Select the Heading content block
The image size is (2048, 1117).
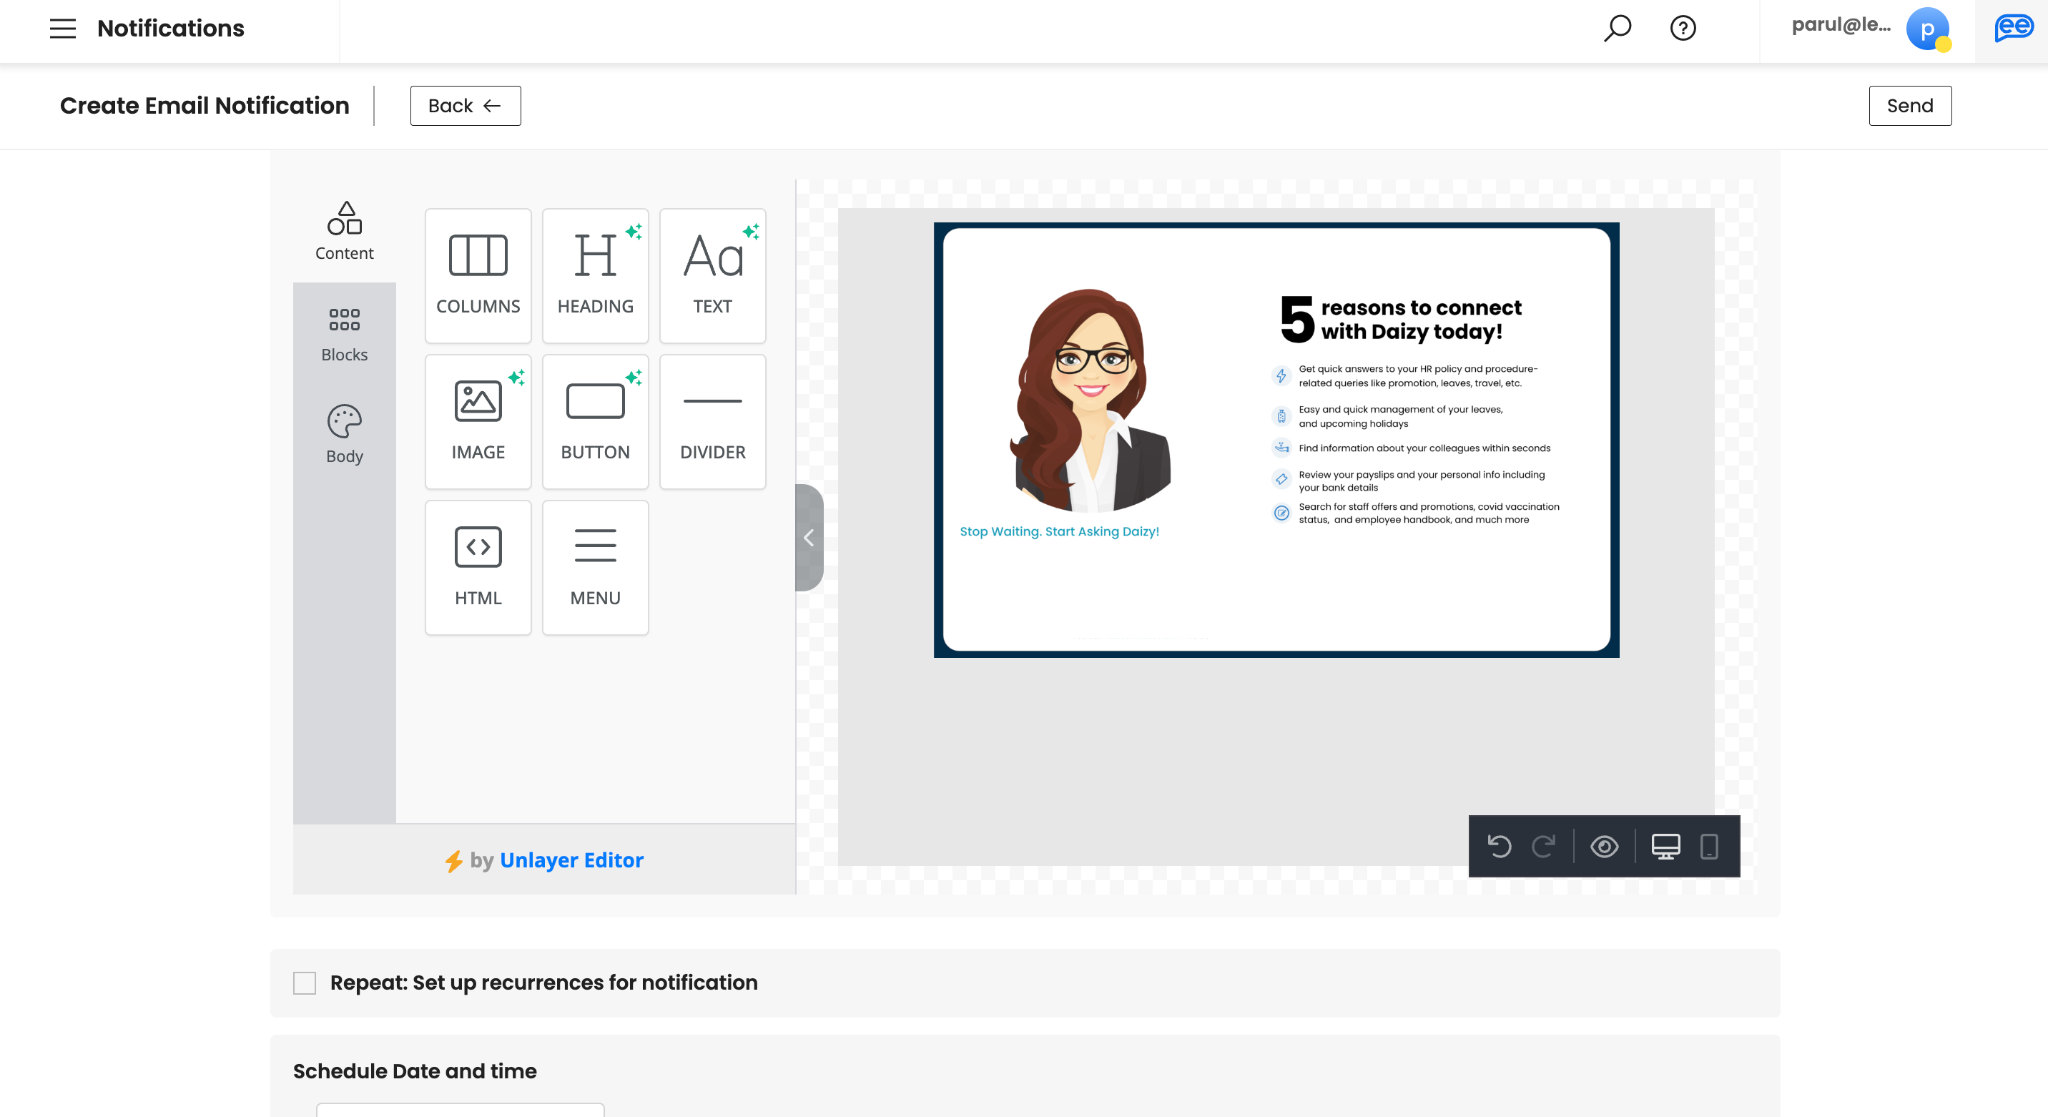pos(595,275)
